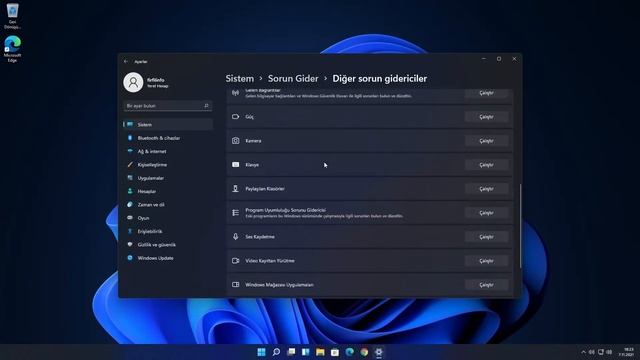Go back with the Settings back arrow

click(126, 61)
